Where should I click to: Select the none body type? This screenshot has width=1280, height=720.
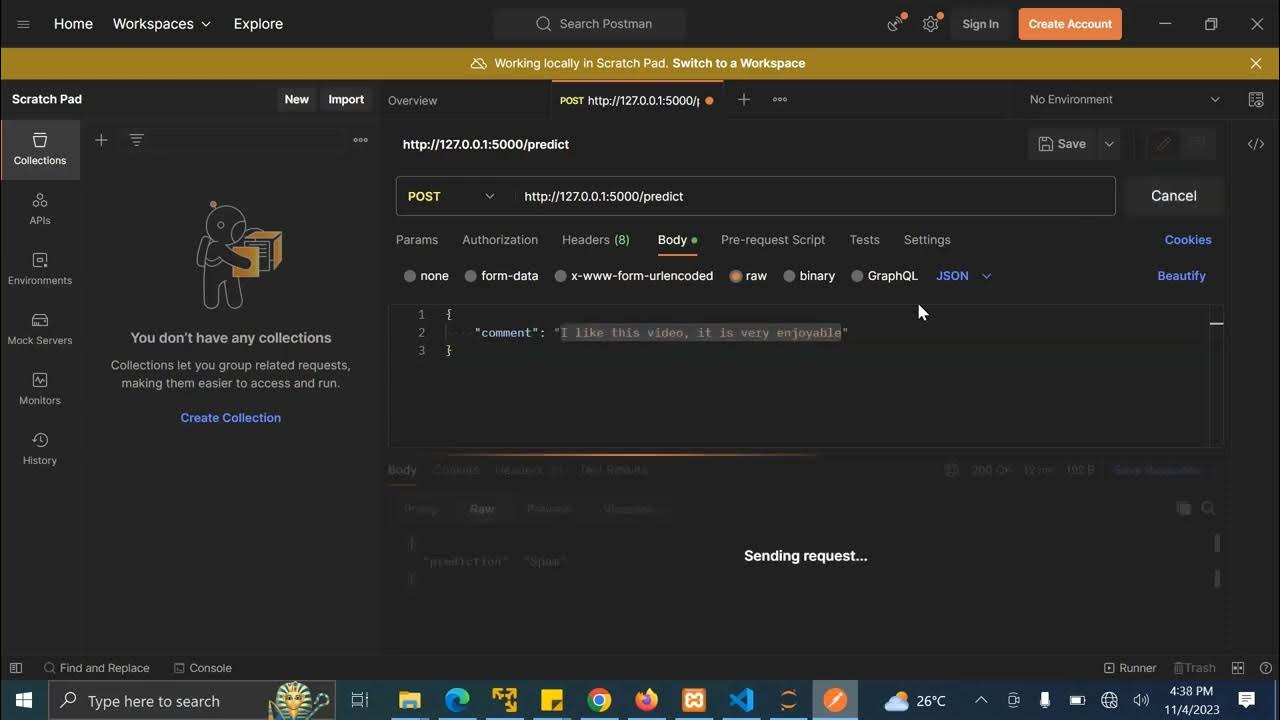(426, 276)
